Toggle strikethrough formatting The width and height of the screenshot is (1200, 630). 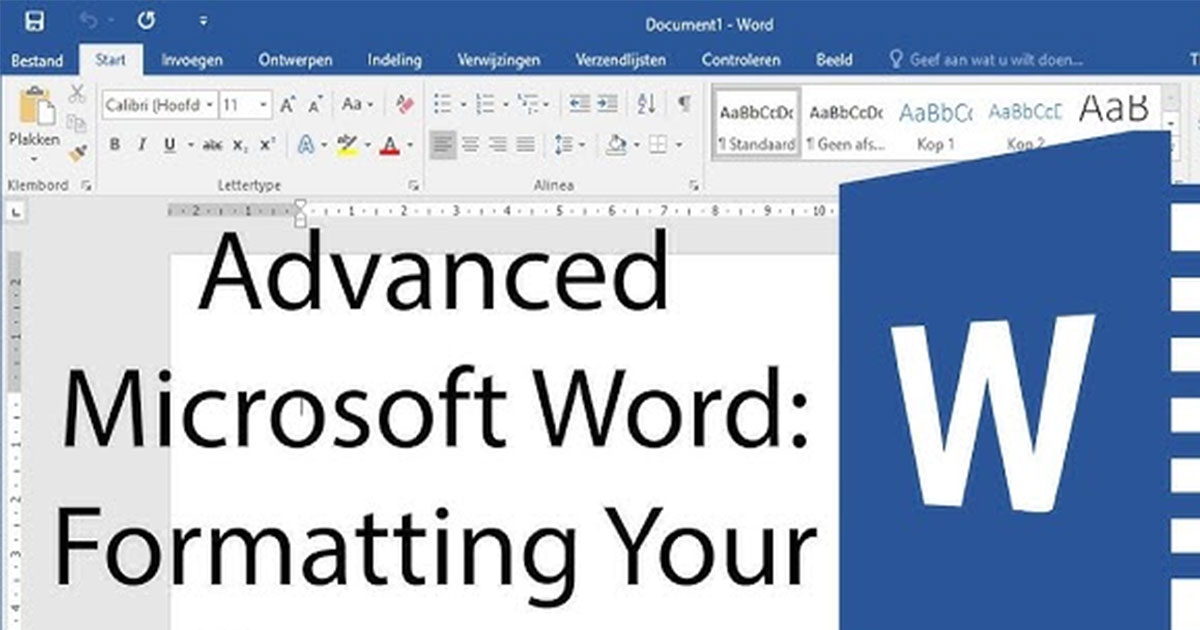coord(212,145)
